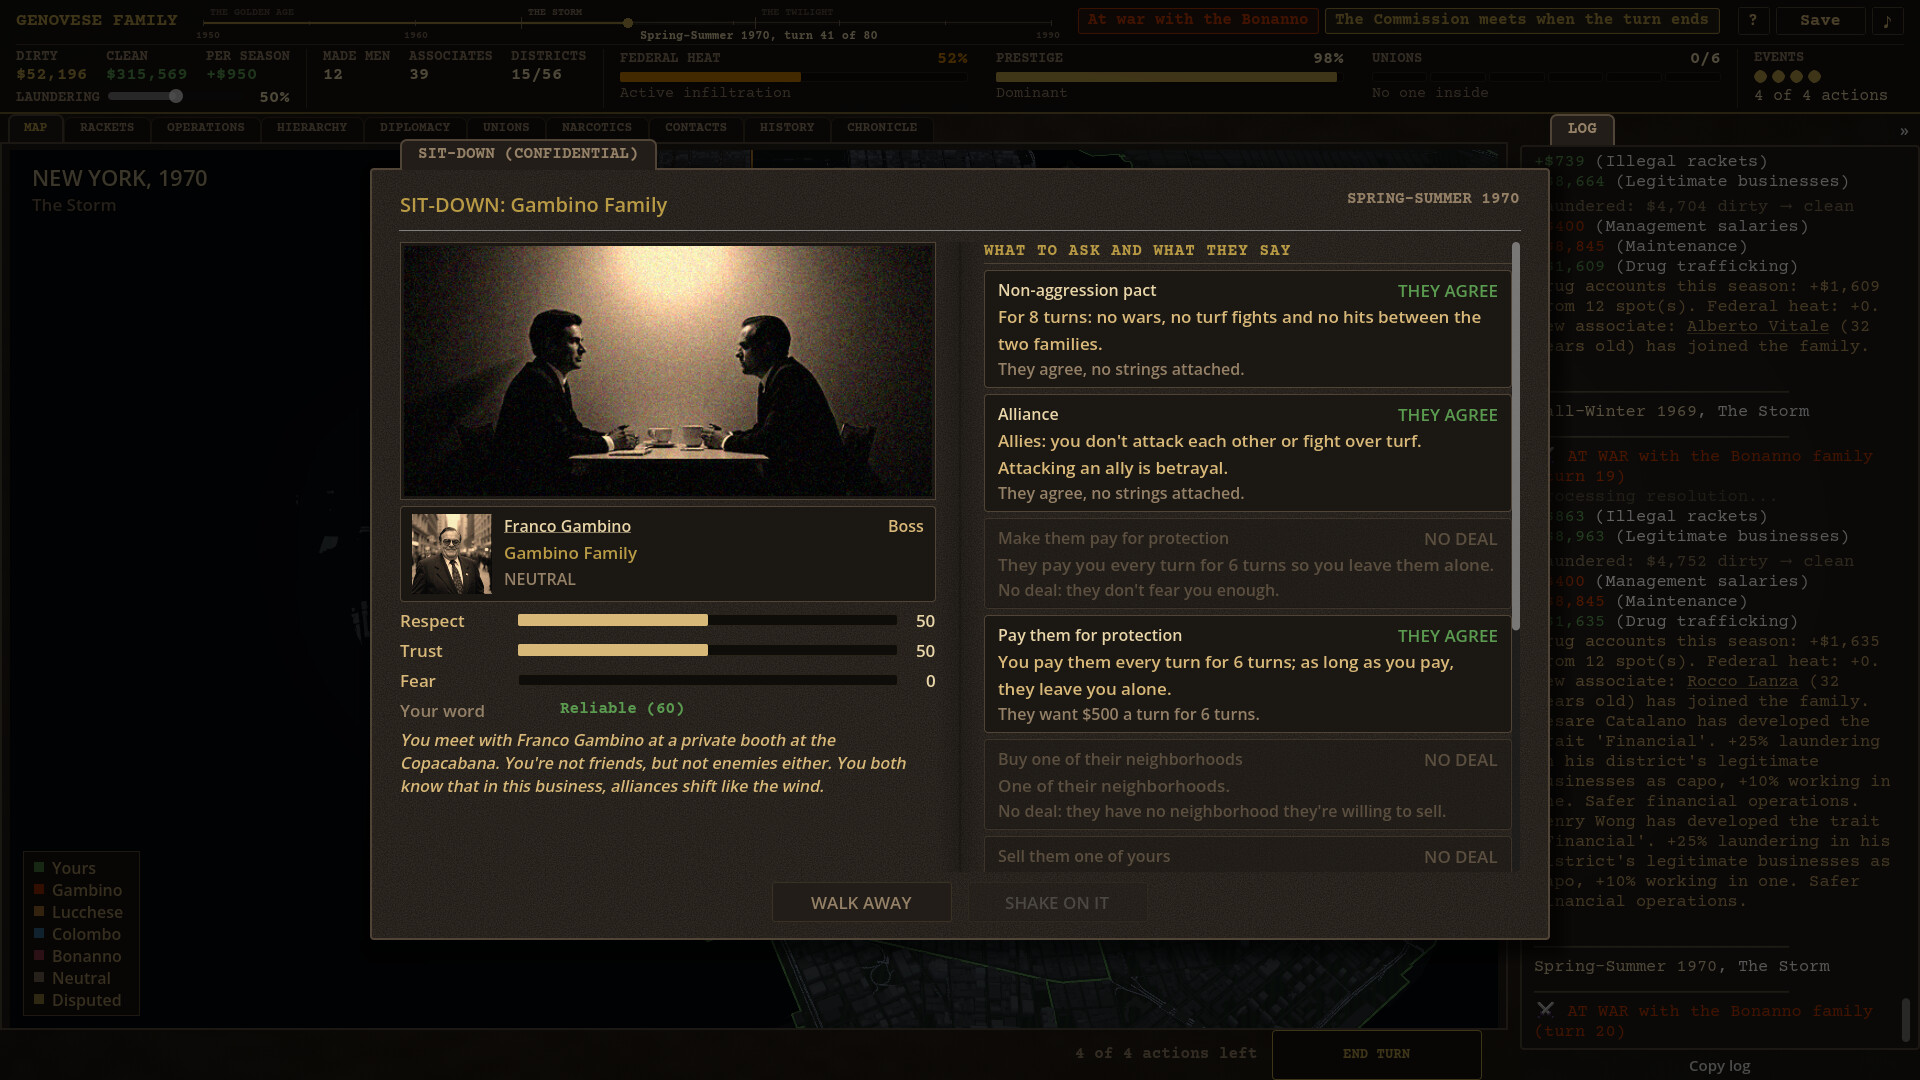
Task: Click the Save button
Action: [x=1820, y=20]
